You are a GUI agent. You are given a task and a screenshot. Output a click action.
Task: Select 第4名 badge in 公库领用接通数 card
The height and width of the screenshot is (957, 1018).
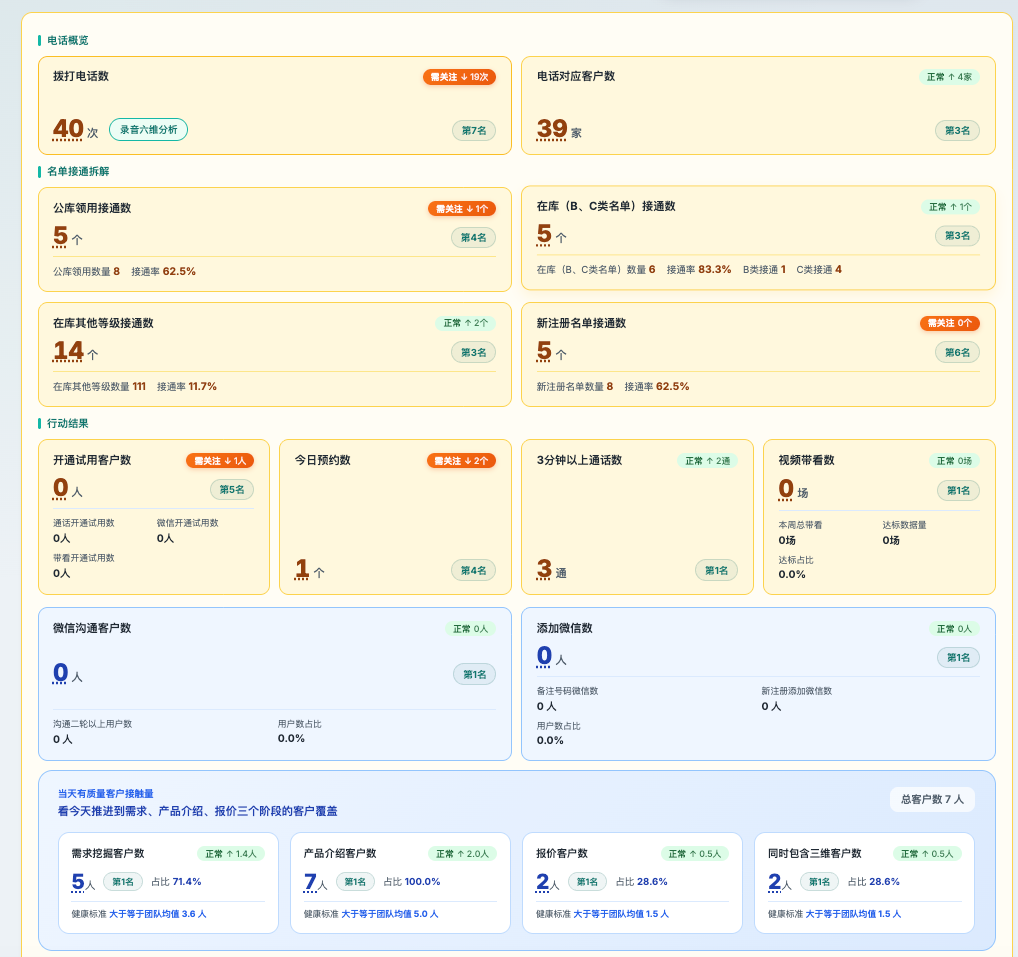pos(473,238)
